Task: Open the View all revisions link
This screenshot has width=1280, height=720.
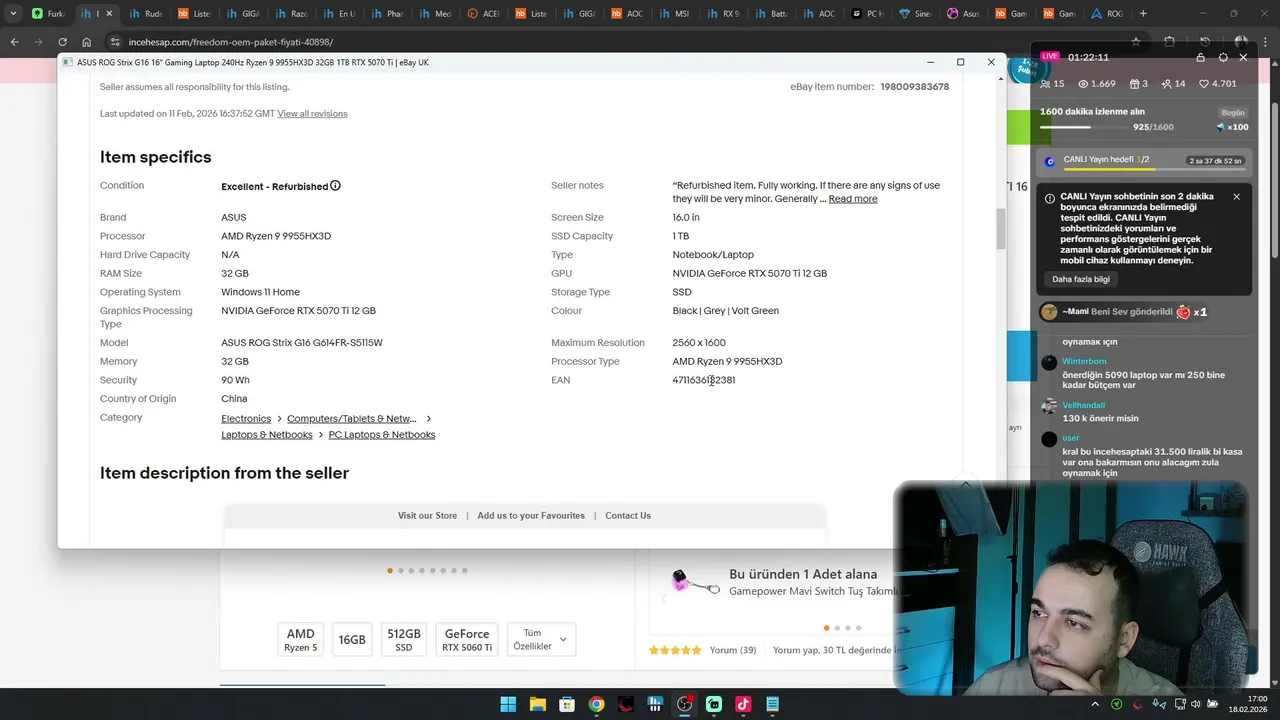Action: [312, 114]
